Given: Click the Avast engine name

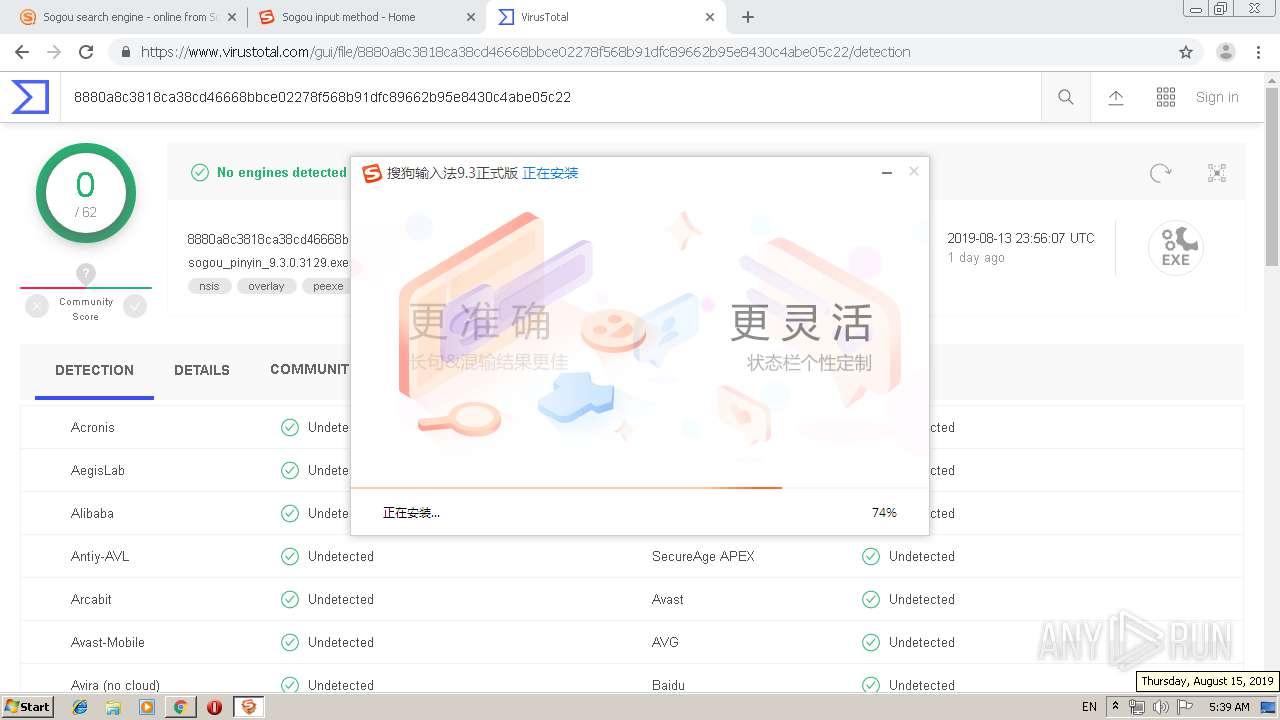Looking at the screenshot, I should tap(668, 599).
